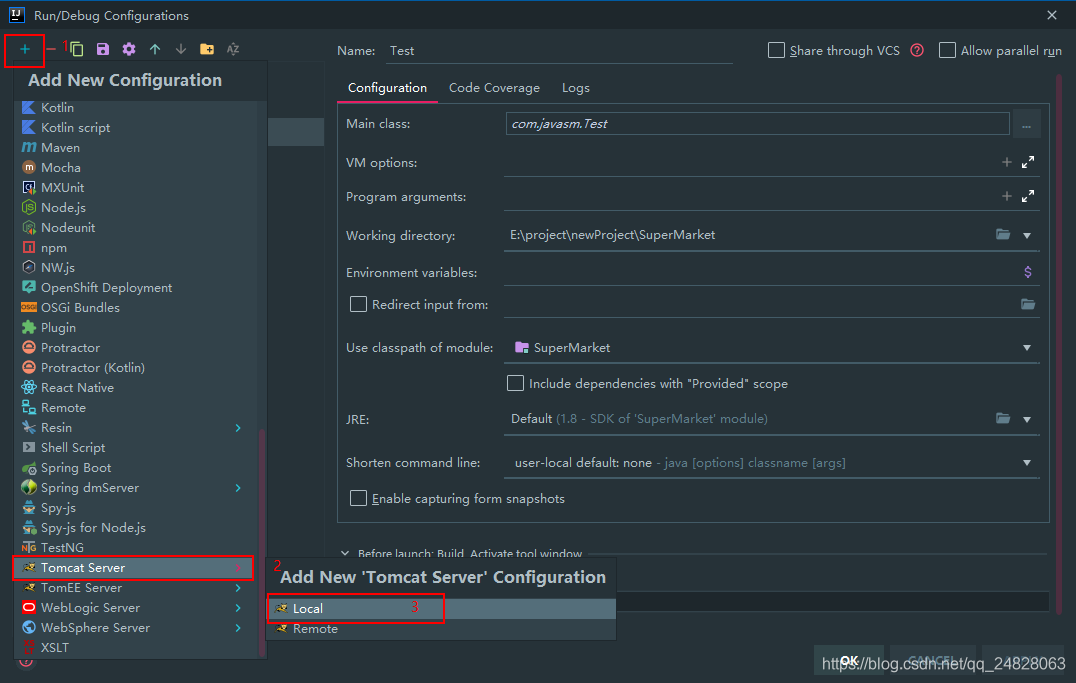Browse working directory folder icon
Screen dimensions: 1076x683
1003,235
